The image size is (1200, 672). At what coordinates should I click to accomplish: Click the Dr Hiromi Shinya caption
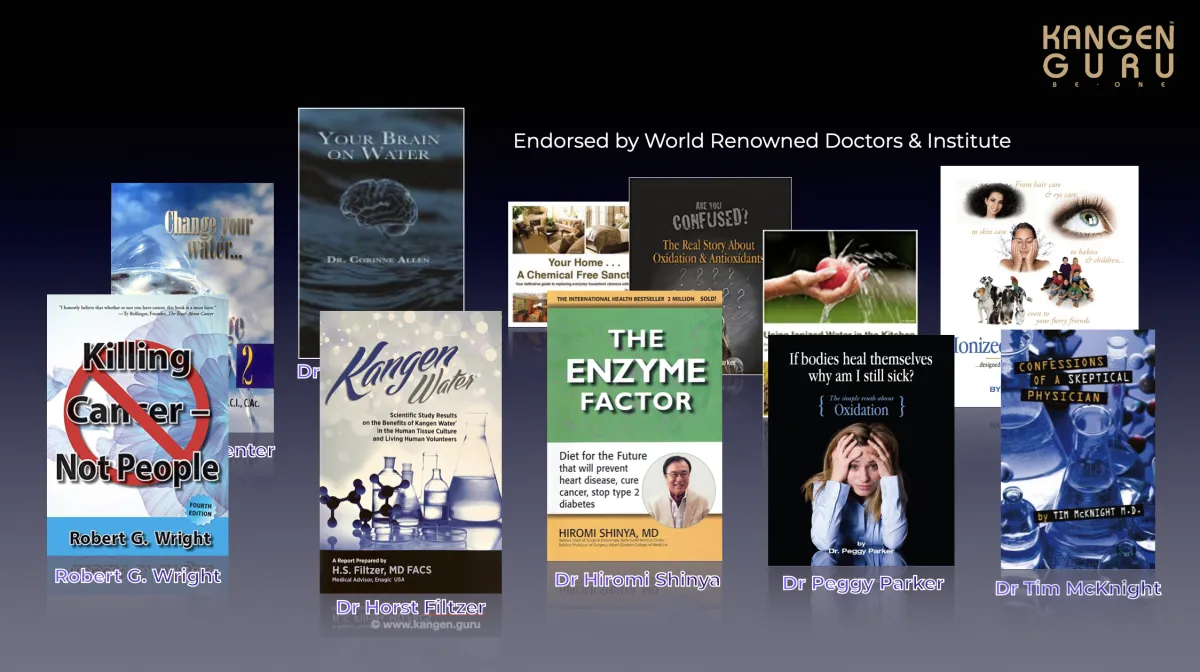(x=637, y=580)
